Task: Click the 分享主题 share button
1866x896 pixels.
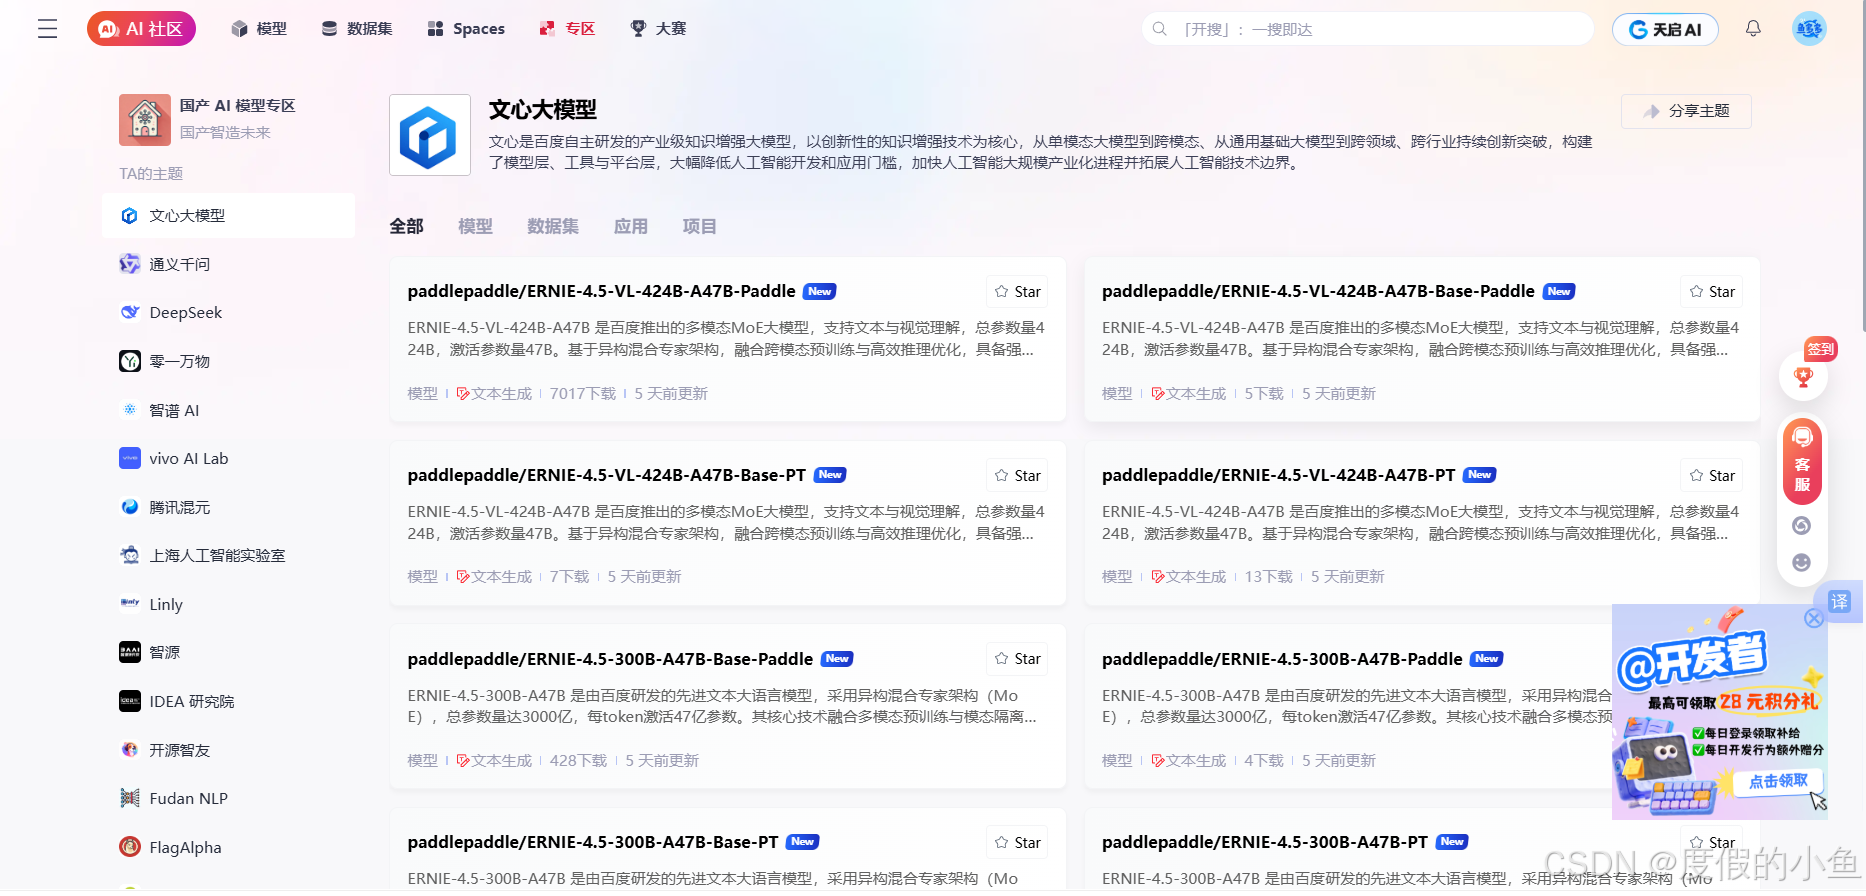Action: 1686,111
